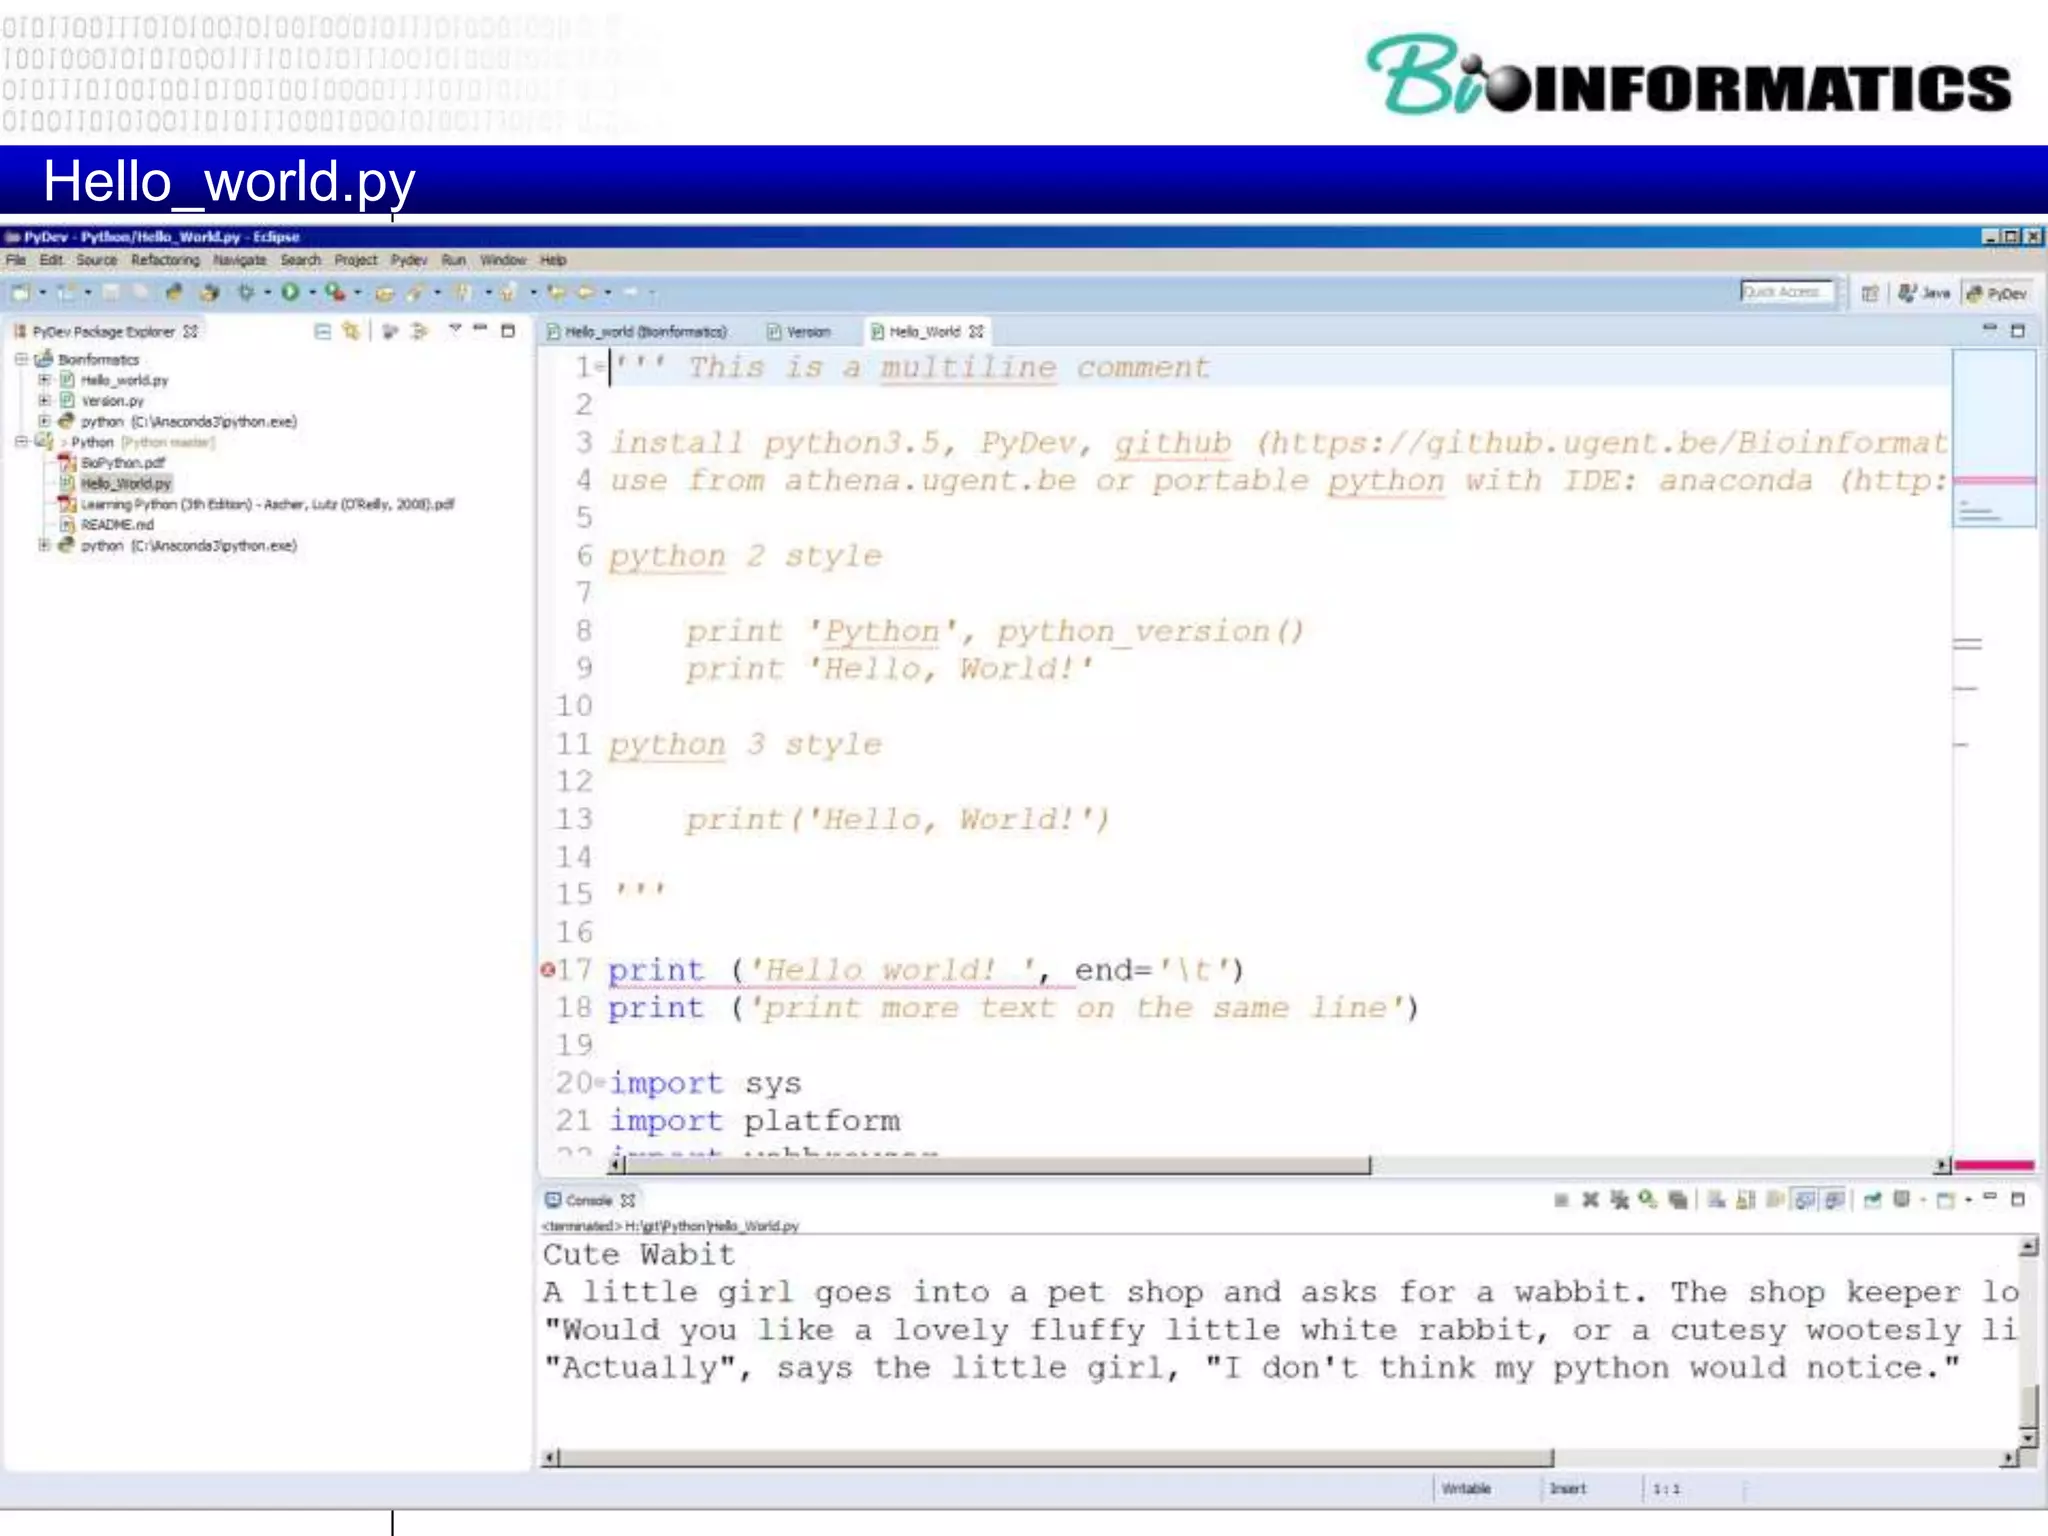The width and height of the screenshot is (2048, 1536).
Task: Open the Pydev menu
Action: point(408,260)
